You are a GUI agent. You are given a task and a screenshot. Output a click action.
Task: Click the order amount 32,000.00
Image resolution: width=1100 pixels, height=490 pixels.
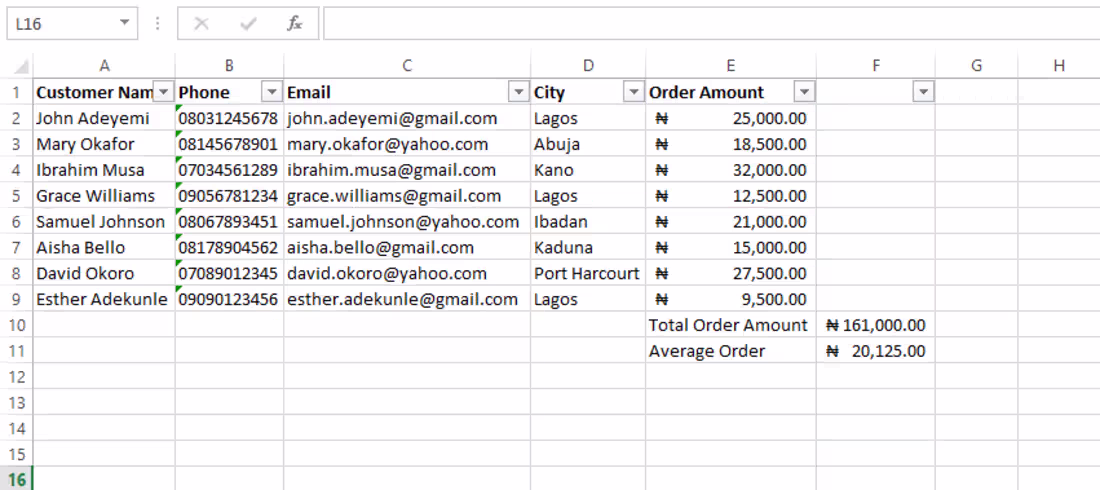(731, 170)
